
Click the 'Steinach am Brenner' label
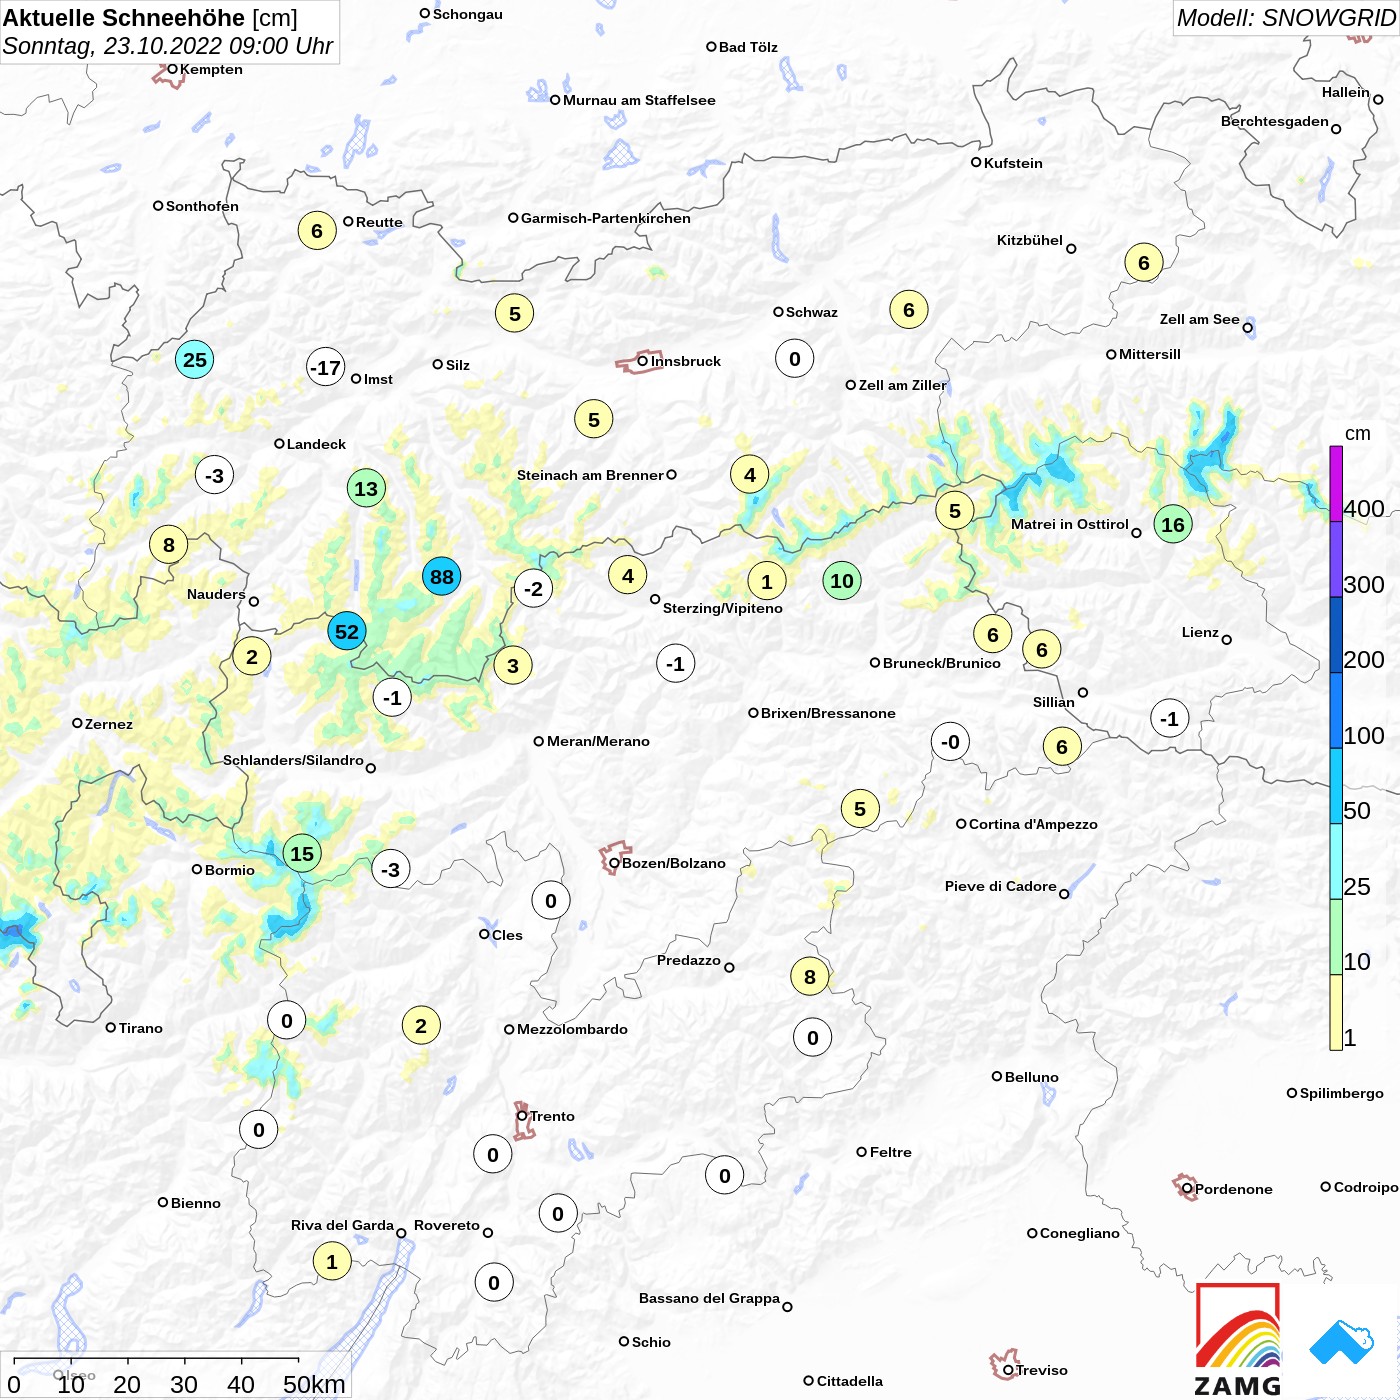coord(590,475)
